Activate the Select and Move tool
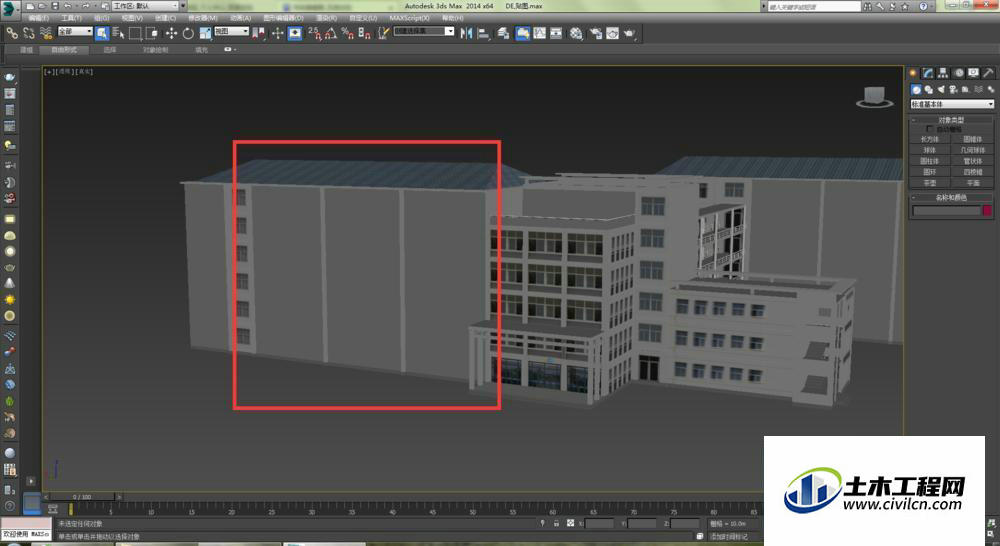This screenshot has height=546, width=1000. [x=171, y=33]
